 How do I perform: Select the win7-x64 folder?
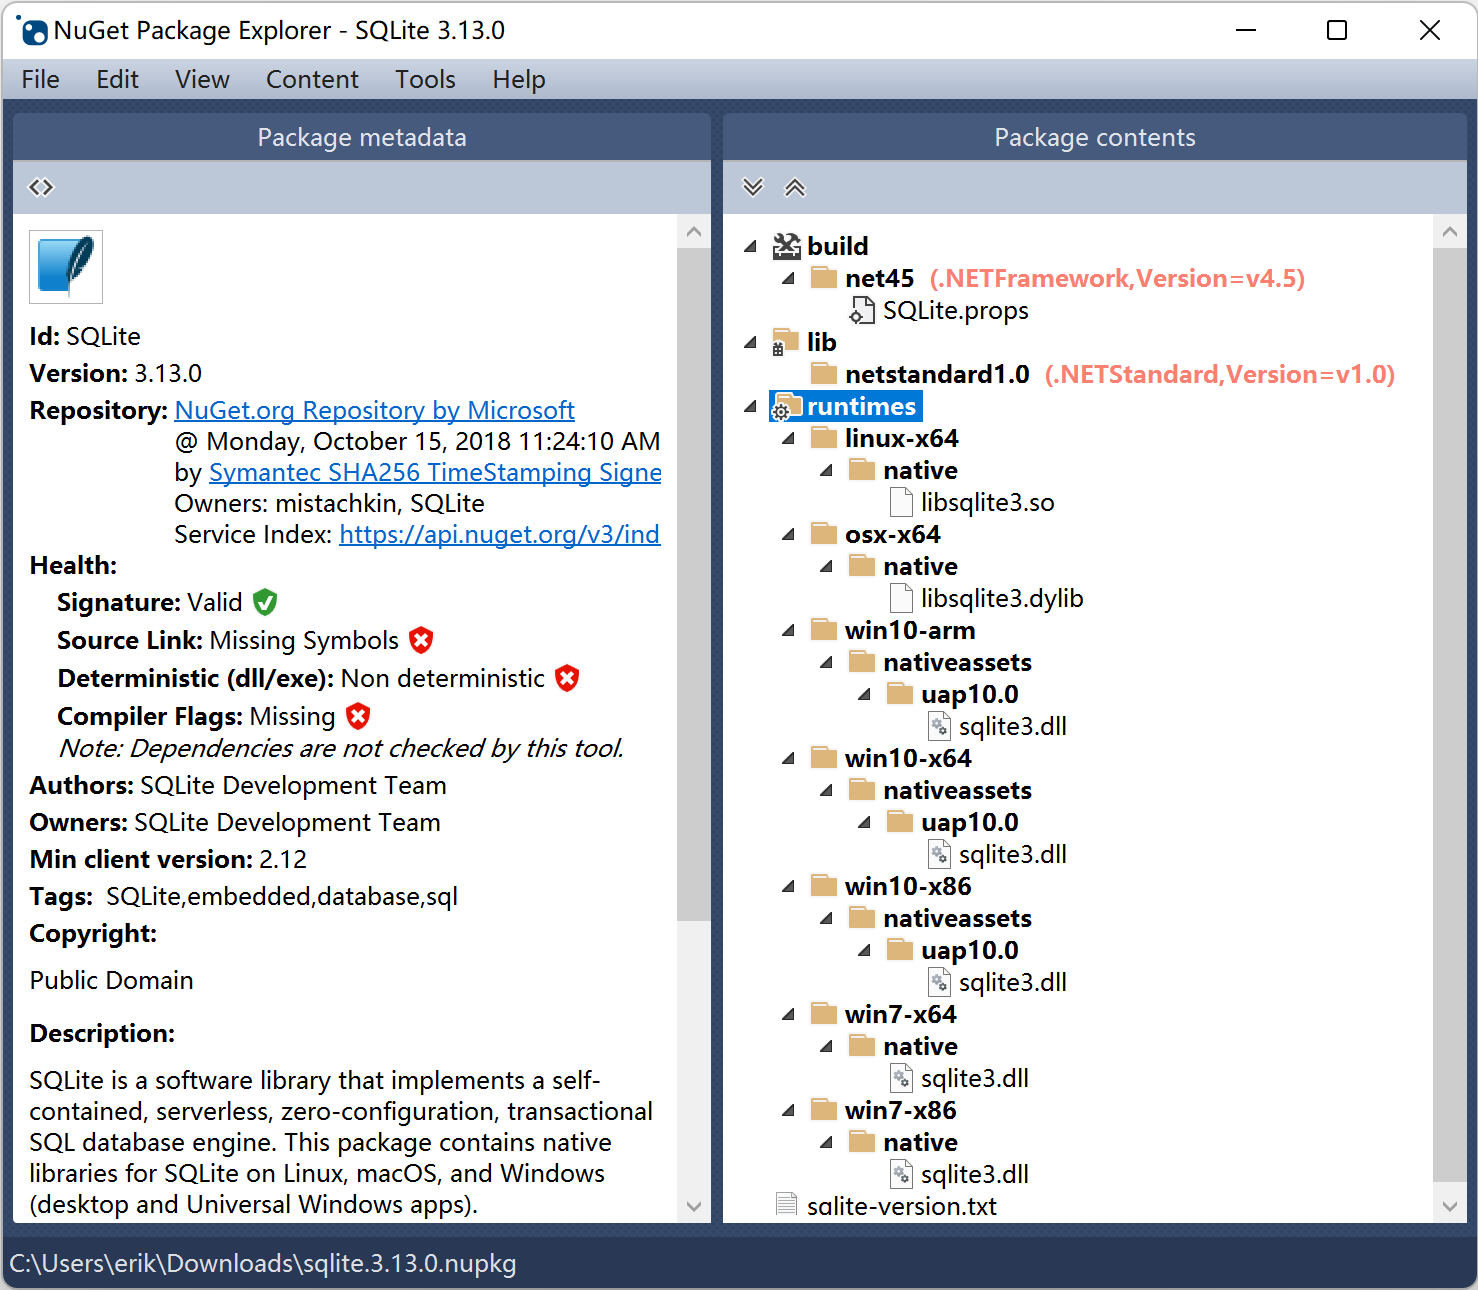point(901,1014)
